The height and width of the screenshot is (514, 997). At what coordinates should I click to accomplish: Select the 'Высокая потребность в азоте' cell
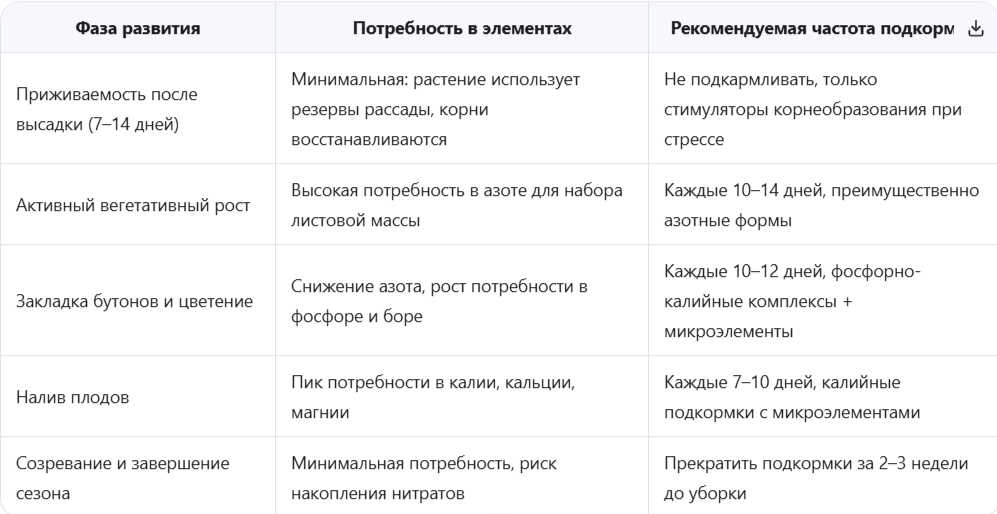coord(462,205)
